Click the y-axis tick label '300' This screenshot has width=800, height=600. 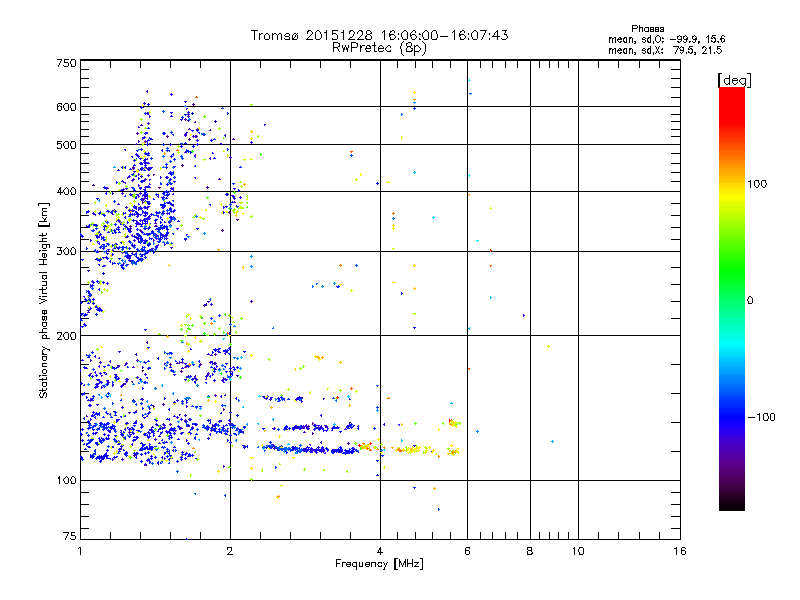[x=66, y=252]
